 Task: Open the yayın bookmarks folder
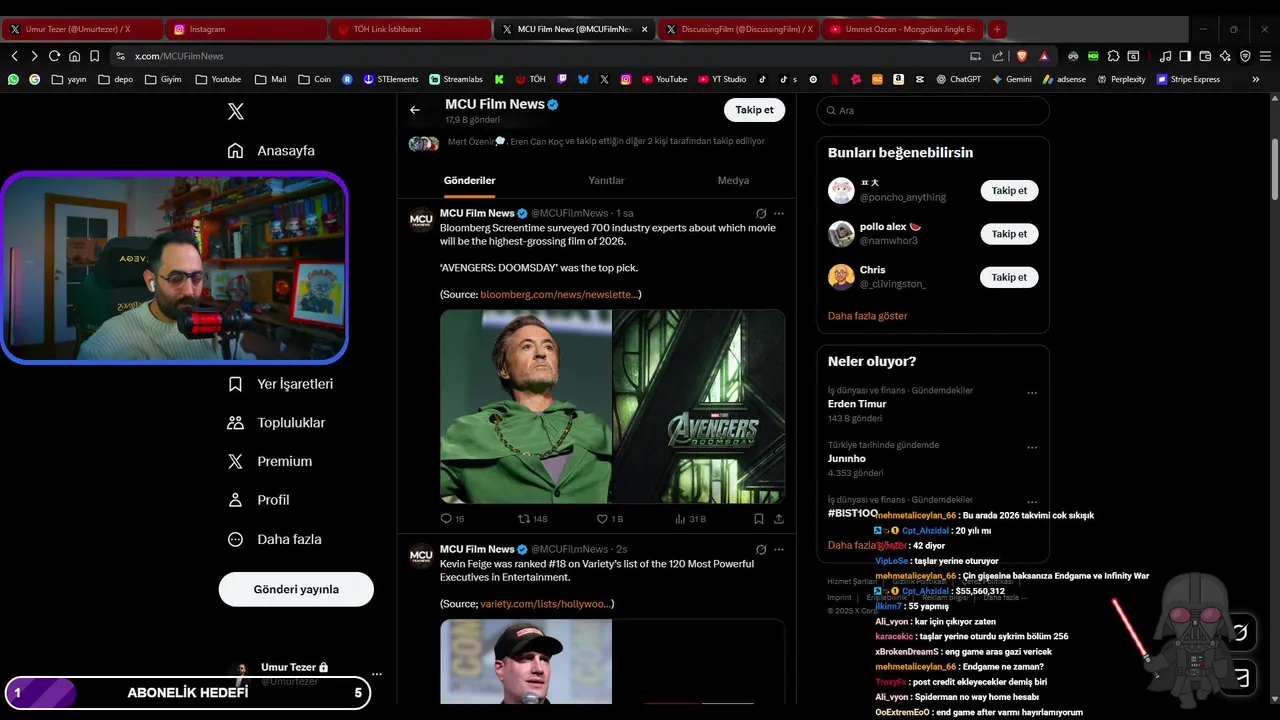tap(69, 79)
